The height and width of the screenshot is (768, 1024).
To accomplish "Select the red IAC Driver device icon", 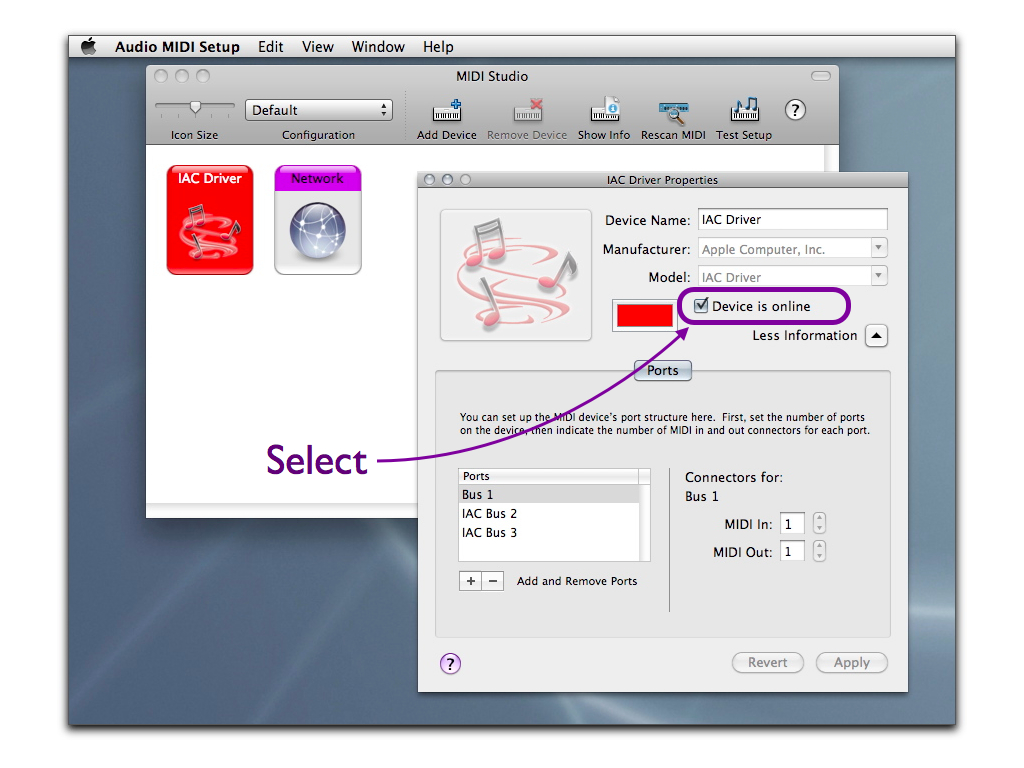I will click(x=210, y=220).
